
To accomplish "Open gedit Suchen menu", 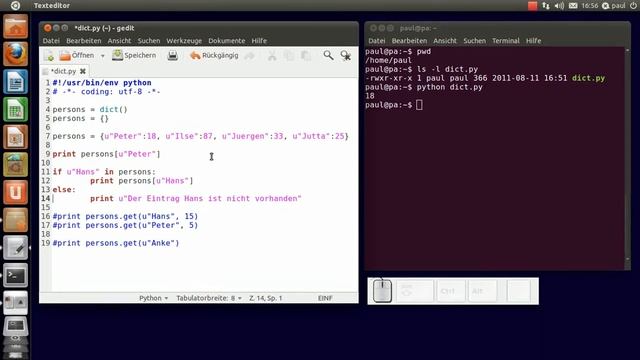I will click(x=149, y=41).
